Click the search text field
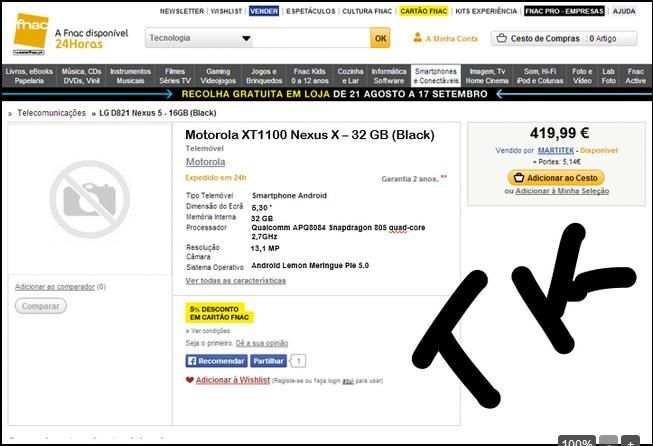The width and height of the screenshot is (653, 446). pyautogui.click(x=311, y=38)
